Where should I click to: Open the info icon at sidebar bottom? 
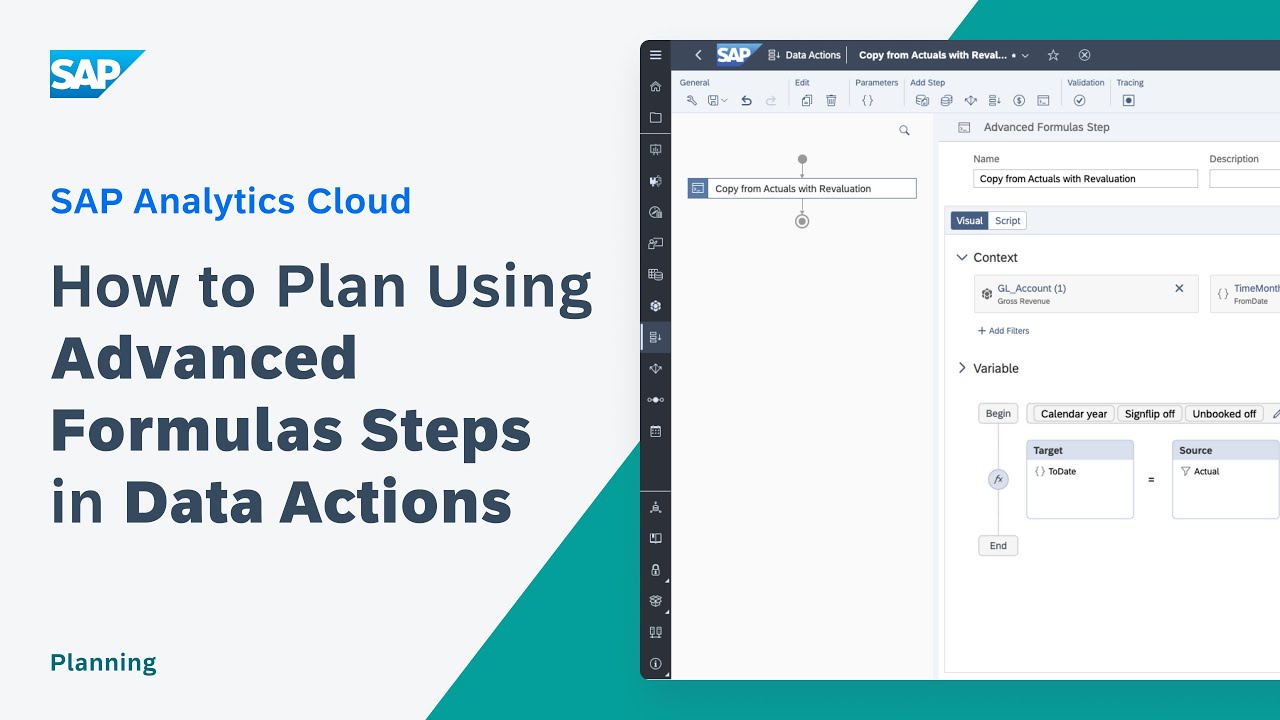coord(655,663)
